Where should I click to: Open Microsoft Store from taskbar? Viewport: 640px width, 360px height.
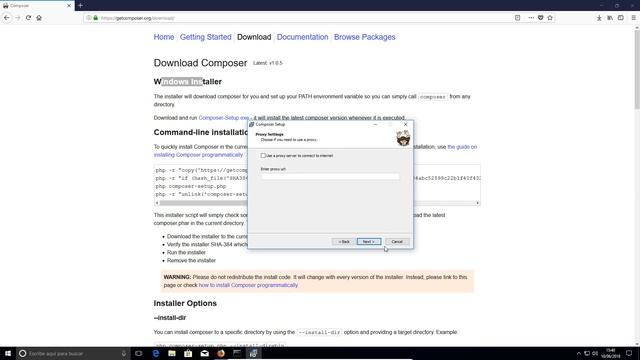point(188,353)
